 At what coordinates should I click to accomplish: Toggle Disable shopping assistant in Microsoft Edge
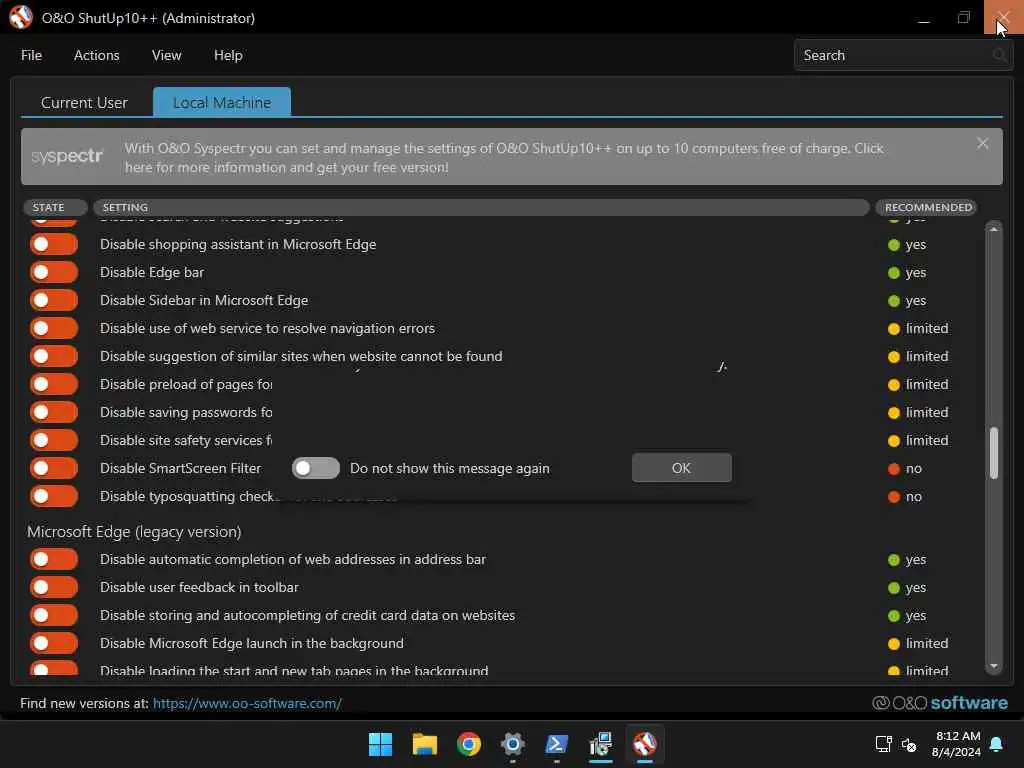(54, 244)
